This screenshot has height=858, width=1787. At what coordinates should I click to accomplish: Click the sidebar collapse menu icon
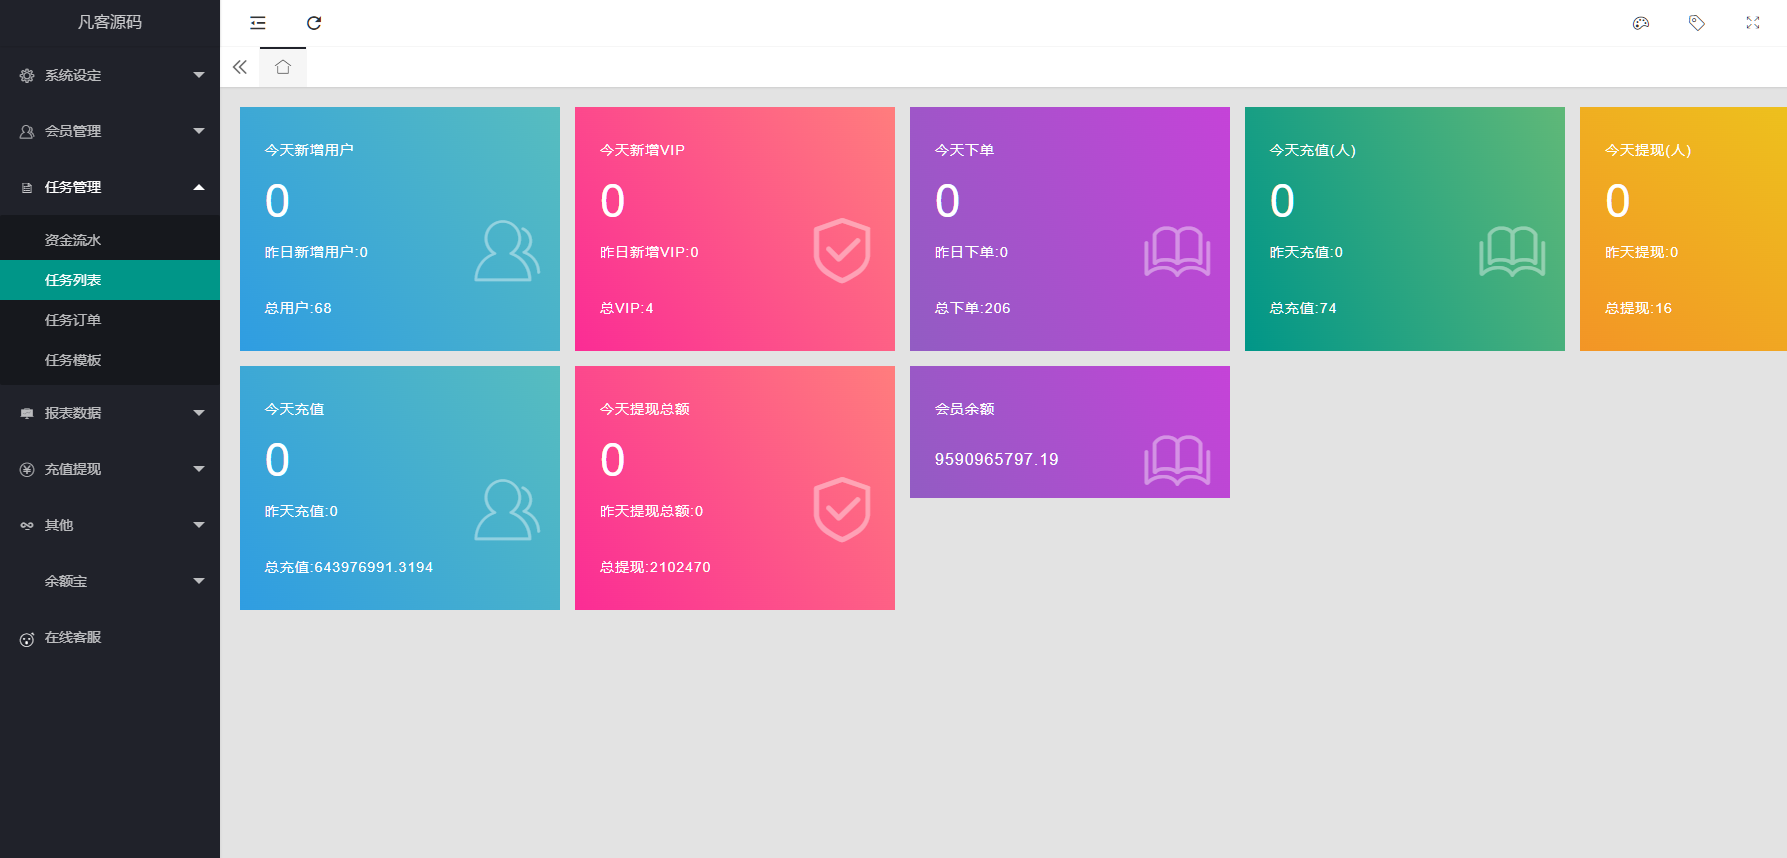[258, 23]
